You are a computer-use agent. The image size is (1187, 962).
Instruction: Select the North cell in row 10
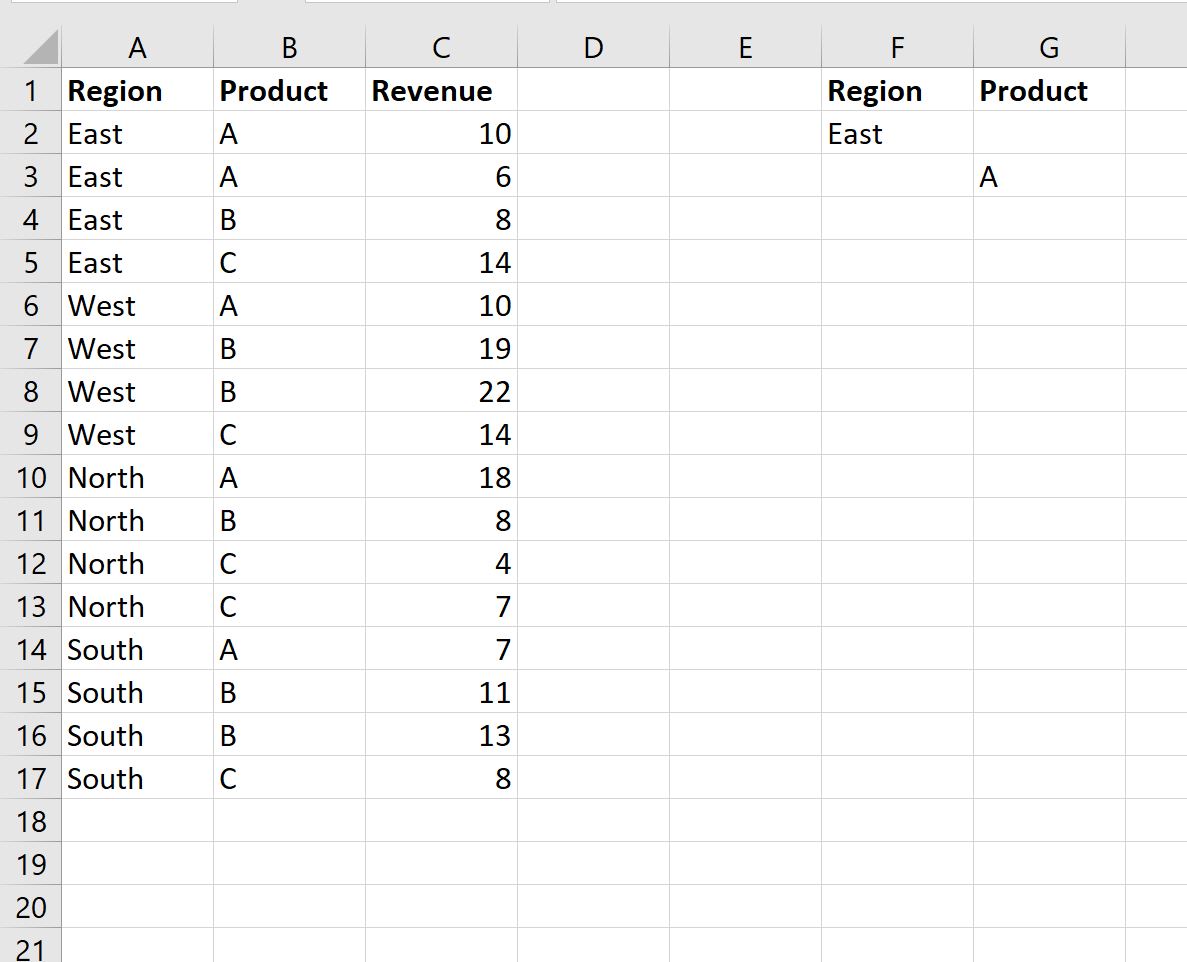tap(137, 477)
